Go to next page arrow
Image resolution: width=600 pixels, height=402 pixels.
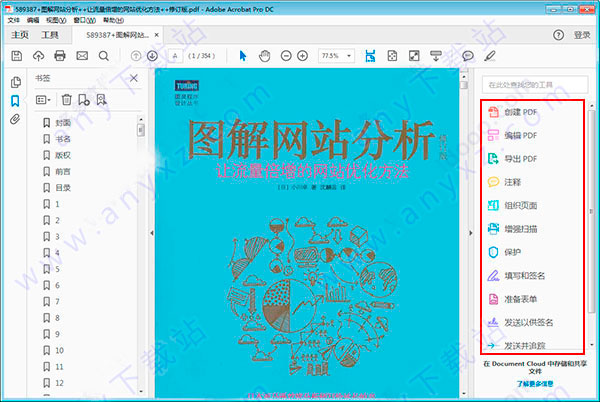pos(152,56)
